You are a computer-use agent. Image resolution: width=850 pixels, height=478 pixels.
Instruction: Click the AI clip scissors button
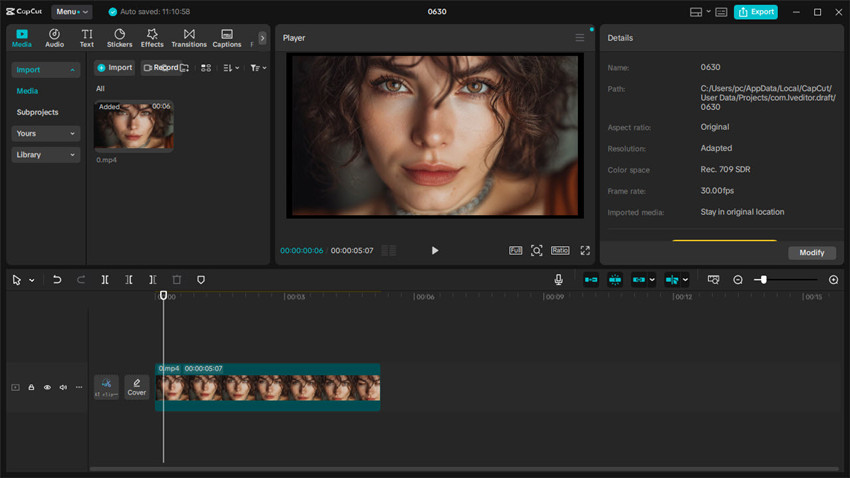(106, 387)
